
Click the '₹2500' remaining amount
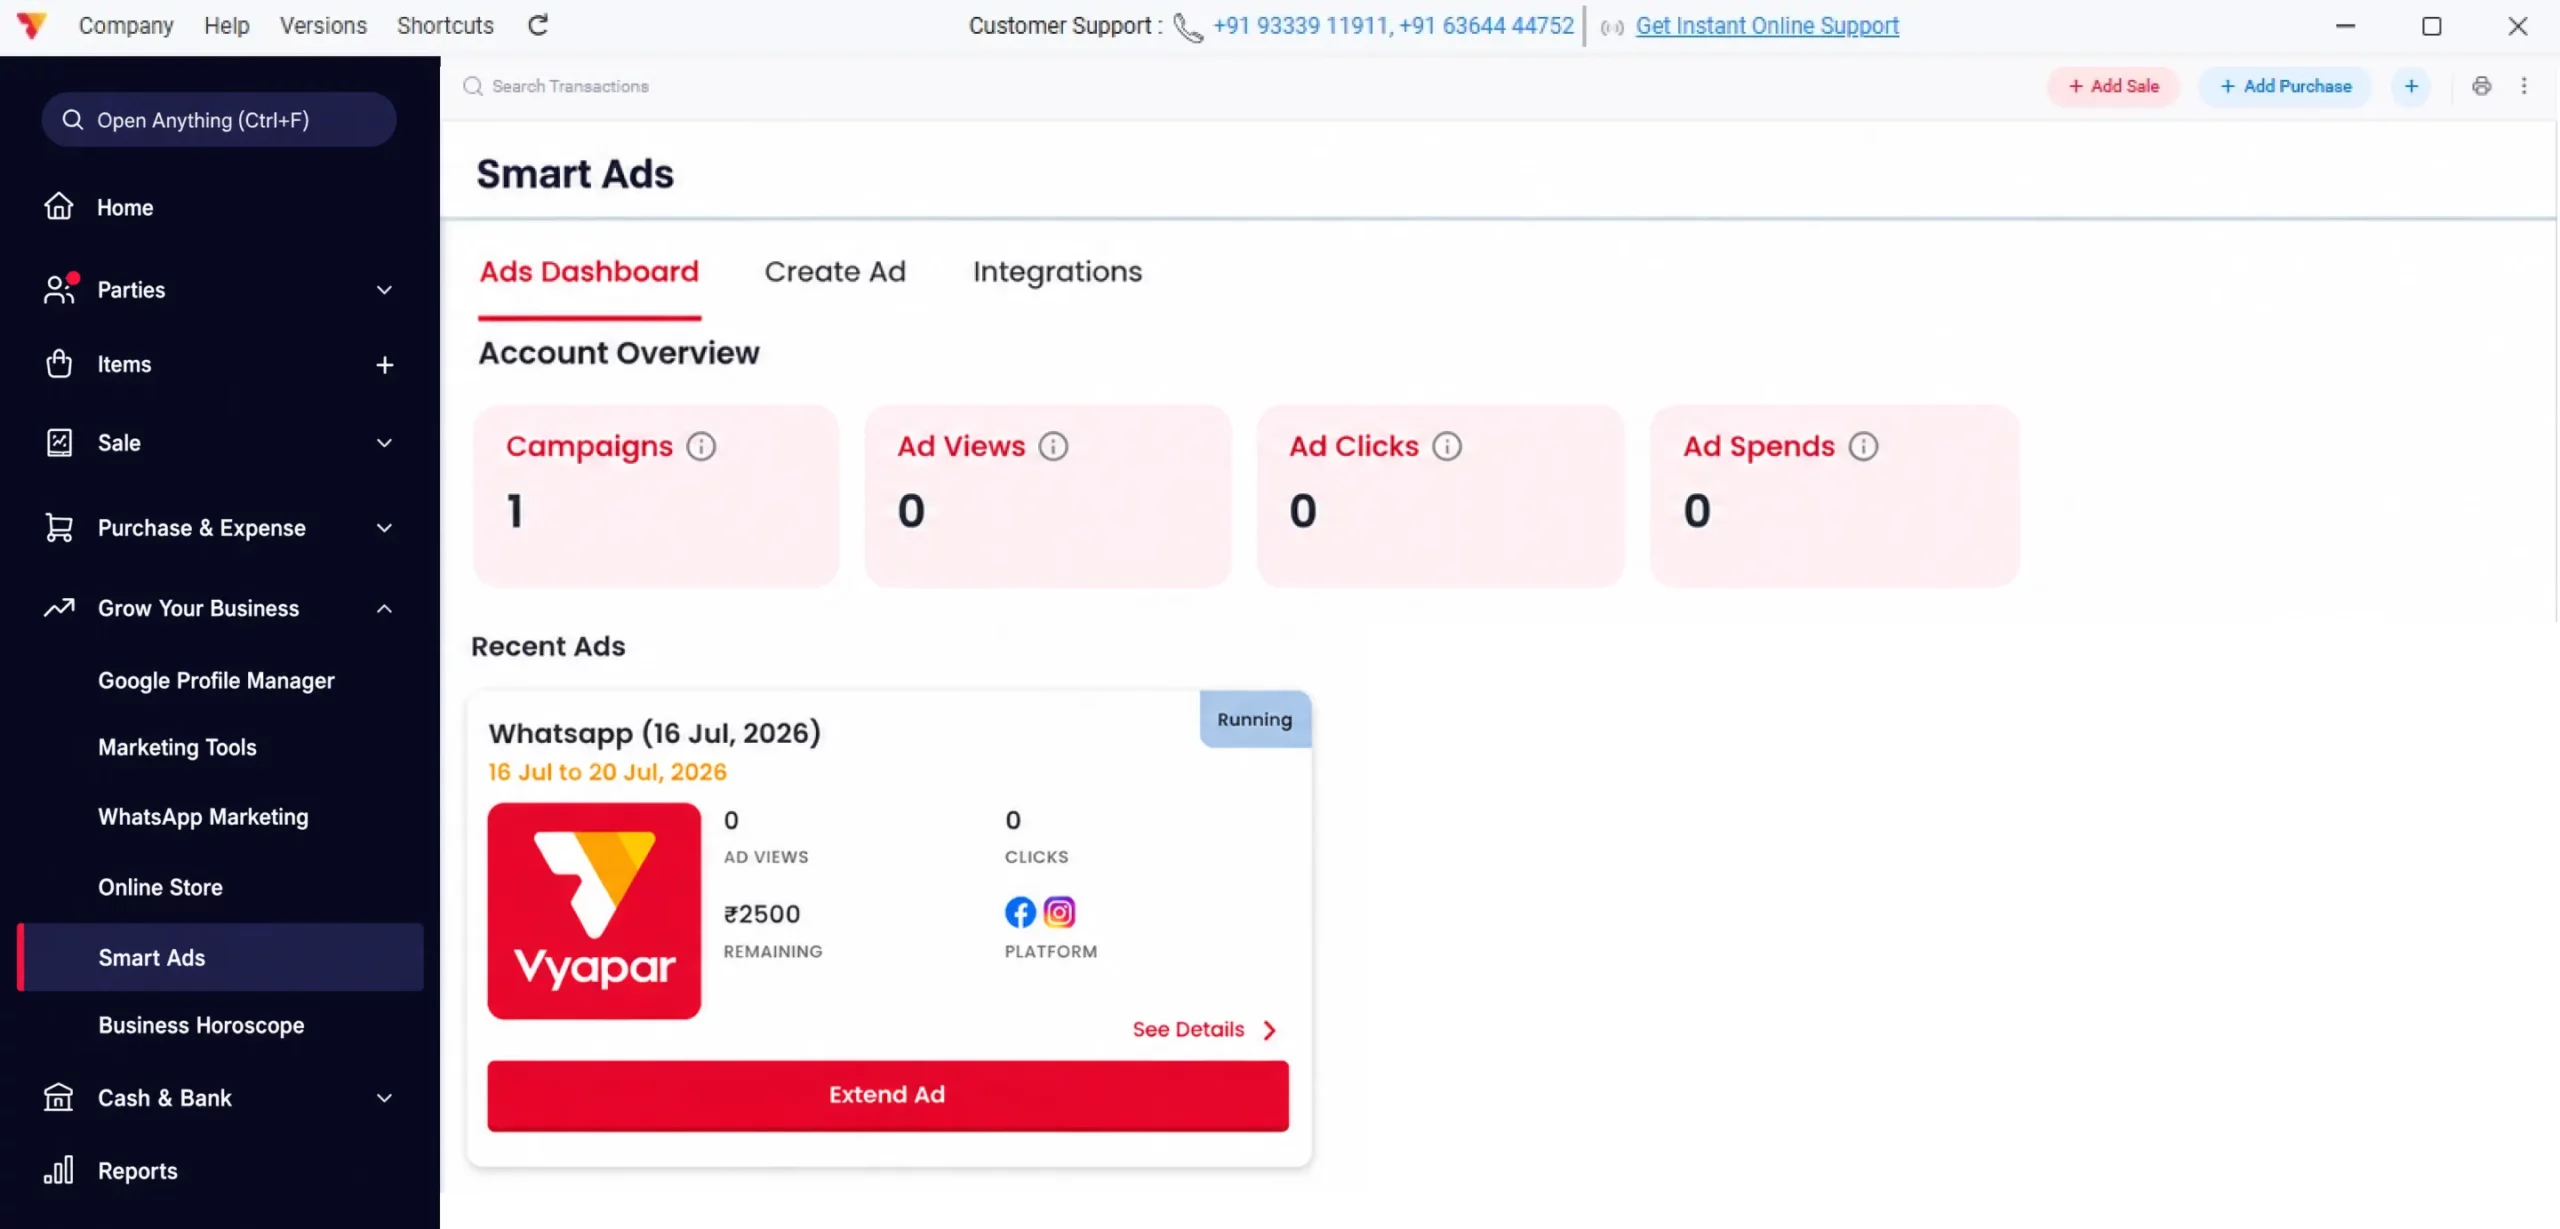click(x=762, y=914)
